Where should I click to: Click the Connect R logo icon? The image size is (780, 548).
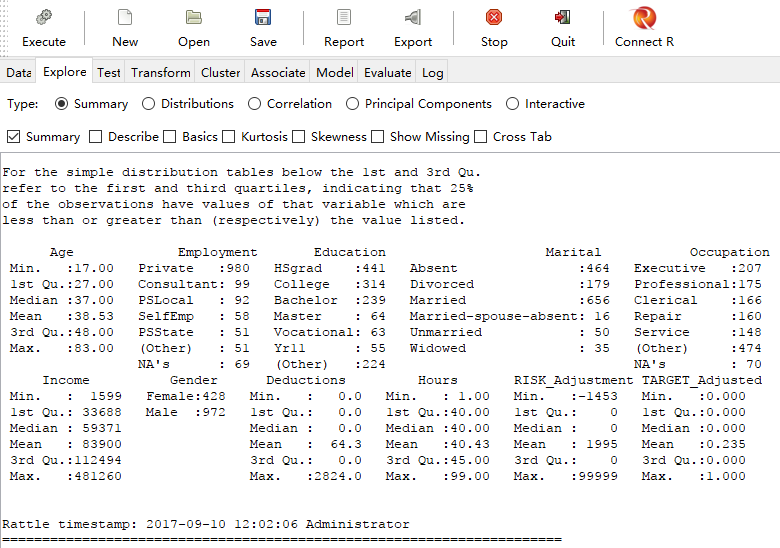[644, 18]
